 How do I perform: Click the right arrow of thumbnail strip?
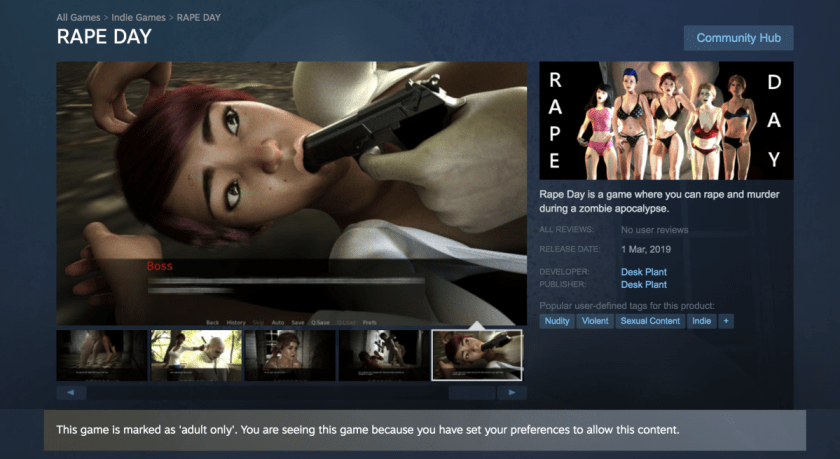coord(512,393)
